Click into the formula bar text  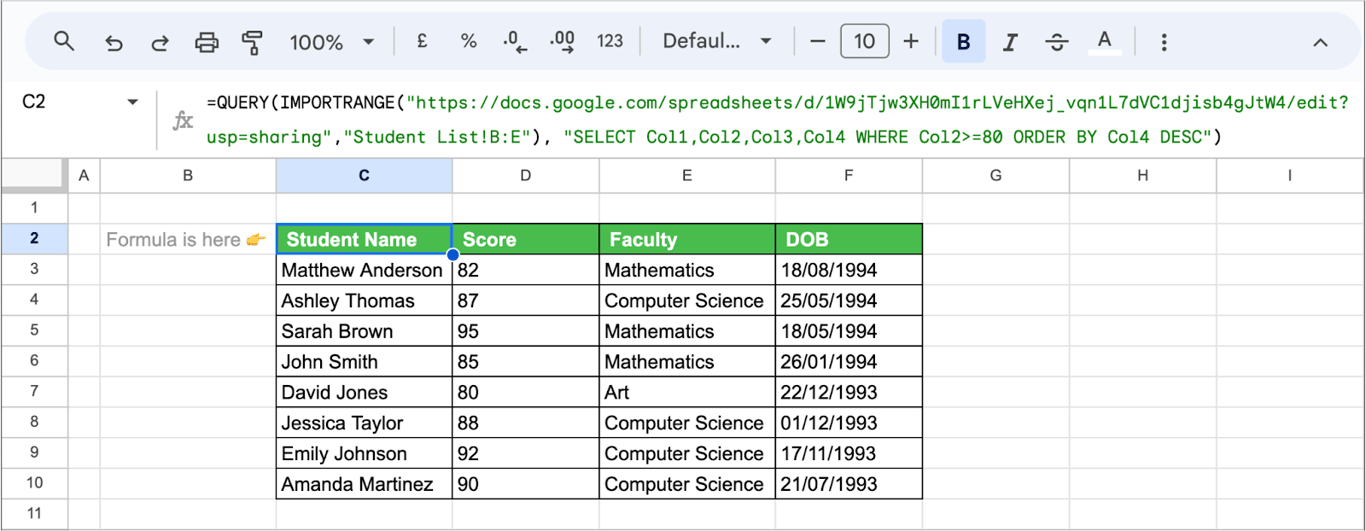(776, 119)
